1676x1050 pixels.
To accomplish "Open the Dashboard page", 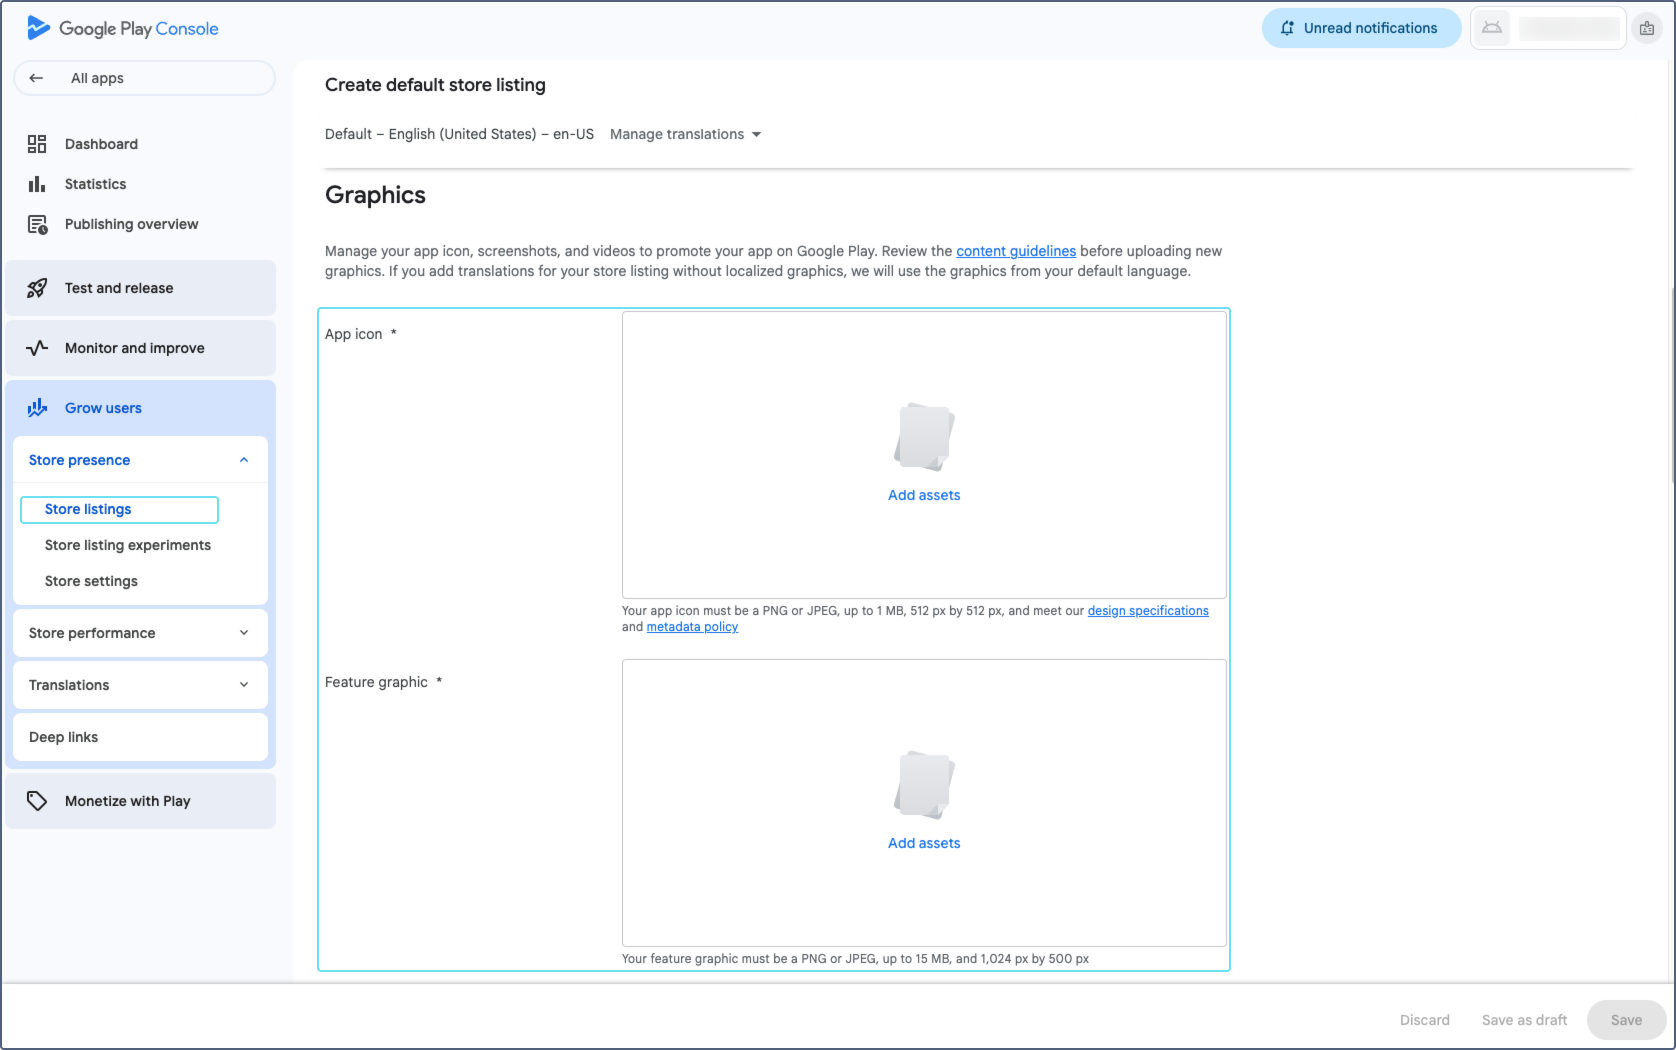I will (x=101, y=144).
